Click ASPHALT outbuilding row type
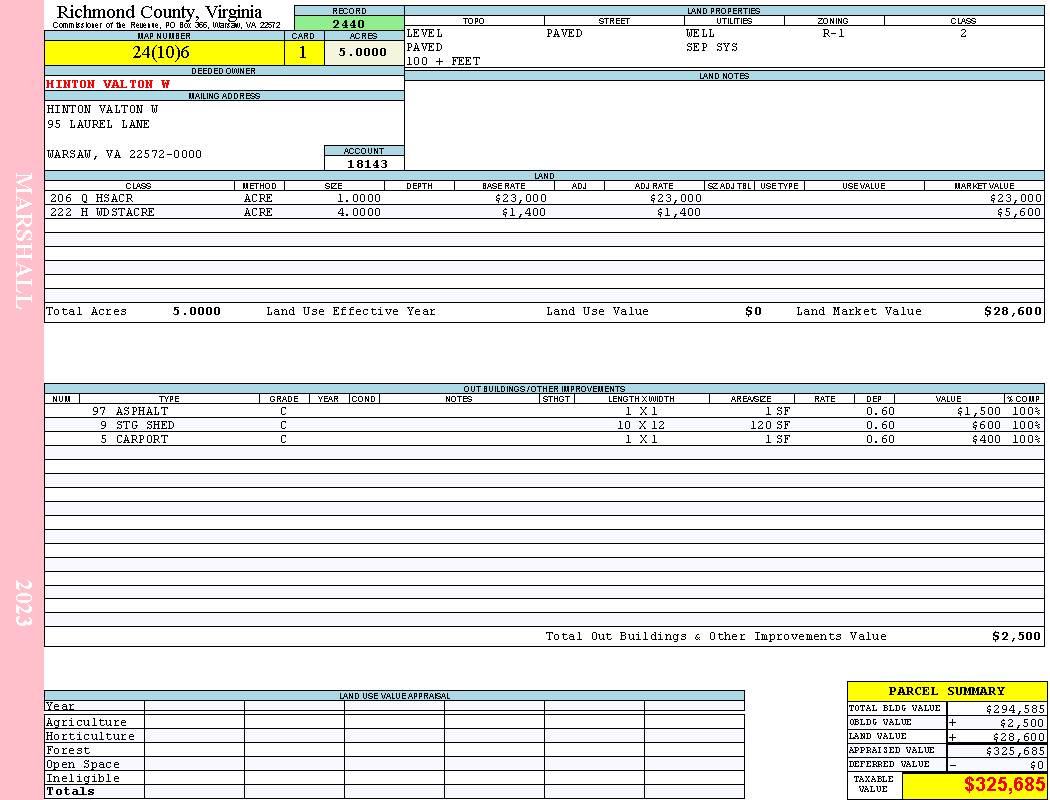This screenshot has width=1050, height=800. 142,411
